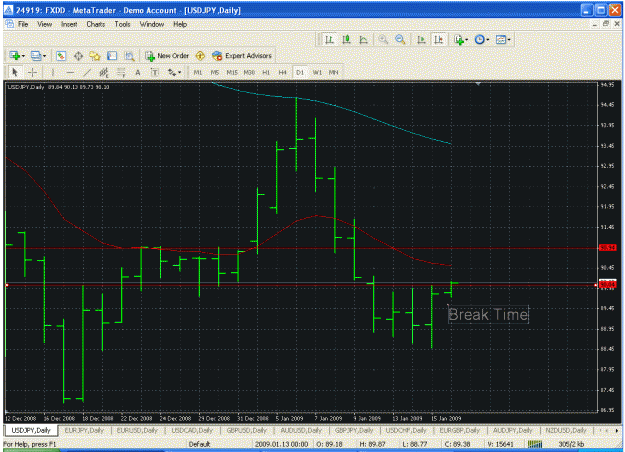Switch to EURJPY,Daily chart tab

coord(84,430)
